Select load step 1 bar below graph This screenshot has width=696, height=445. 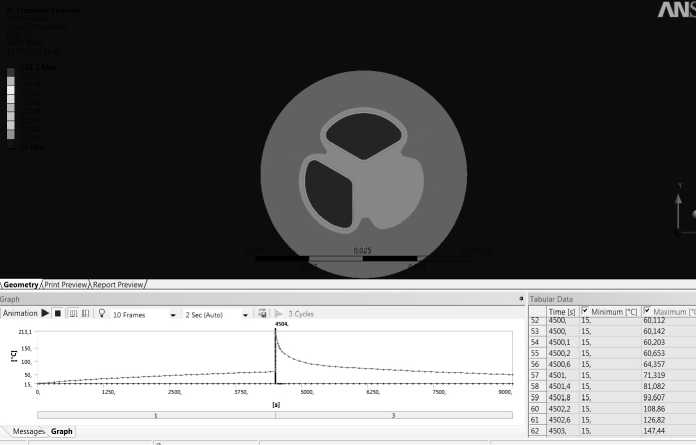point(156,415)
